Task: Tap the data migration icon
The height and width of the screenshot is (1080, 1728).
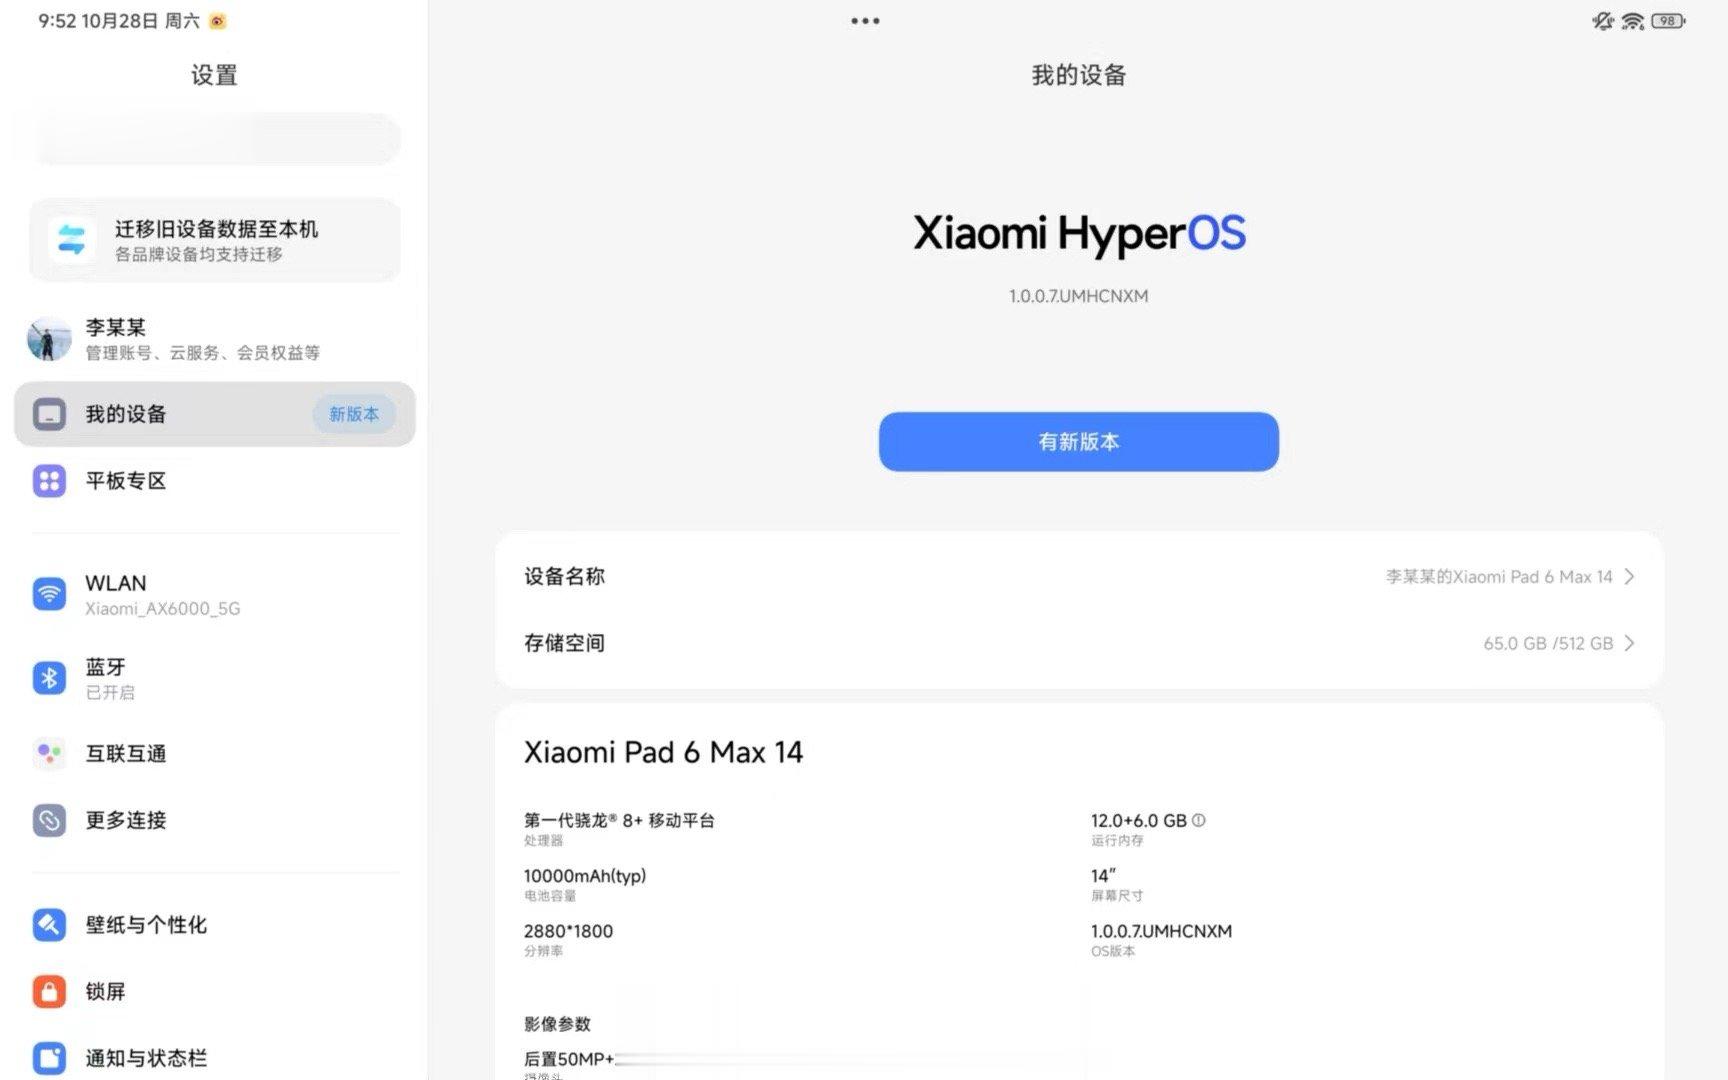Action: point(71,240)
